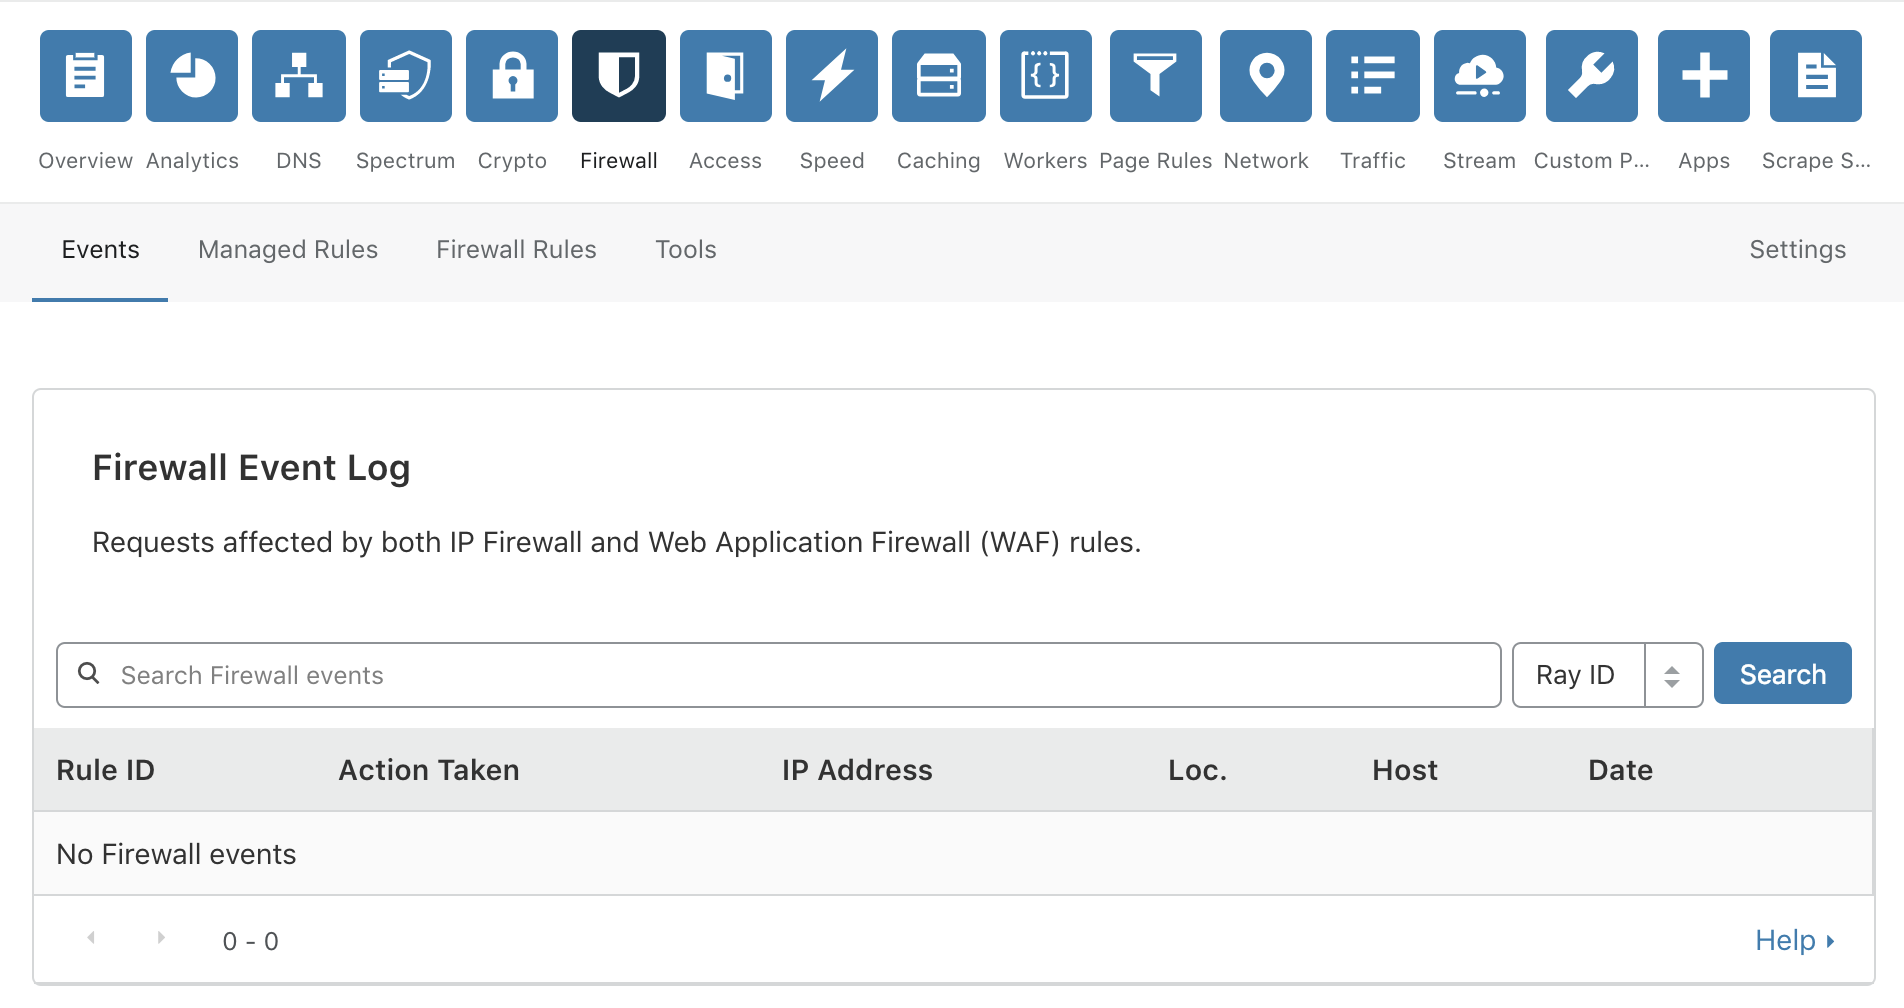Screen dimensions: 1904x1008
Task: Switch to the Firewall Rules tab
Action: (x=516, y=250)
